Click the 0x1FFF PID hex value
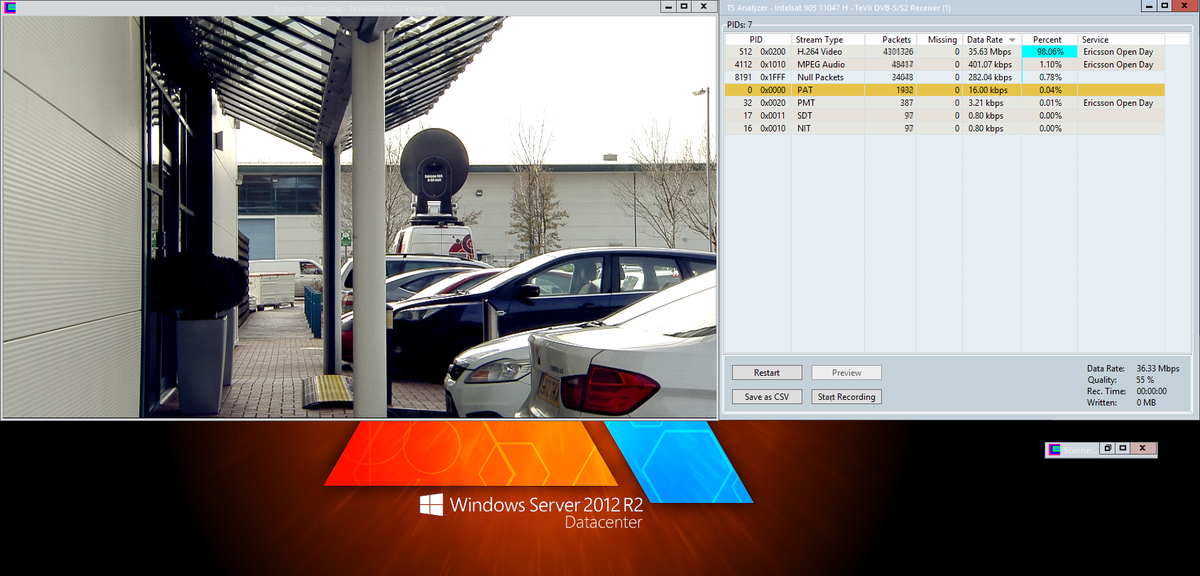The height and width of the screenshot is (576, 1200). pos(773,77)
